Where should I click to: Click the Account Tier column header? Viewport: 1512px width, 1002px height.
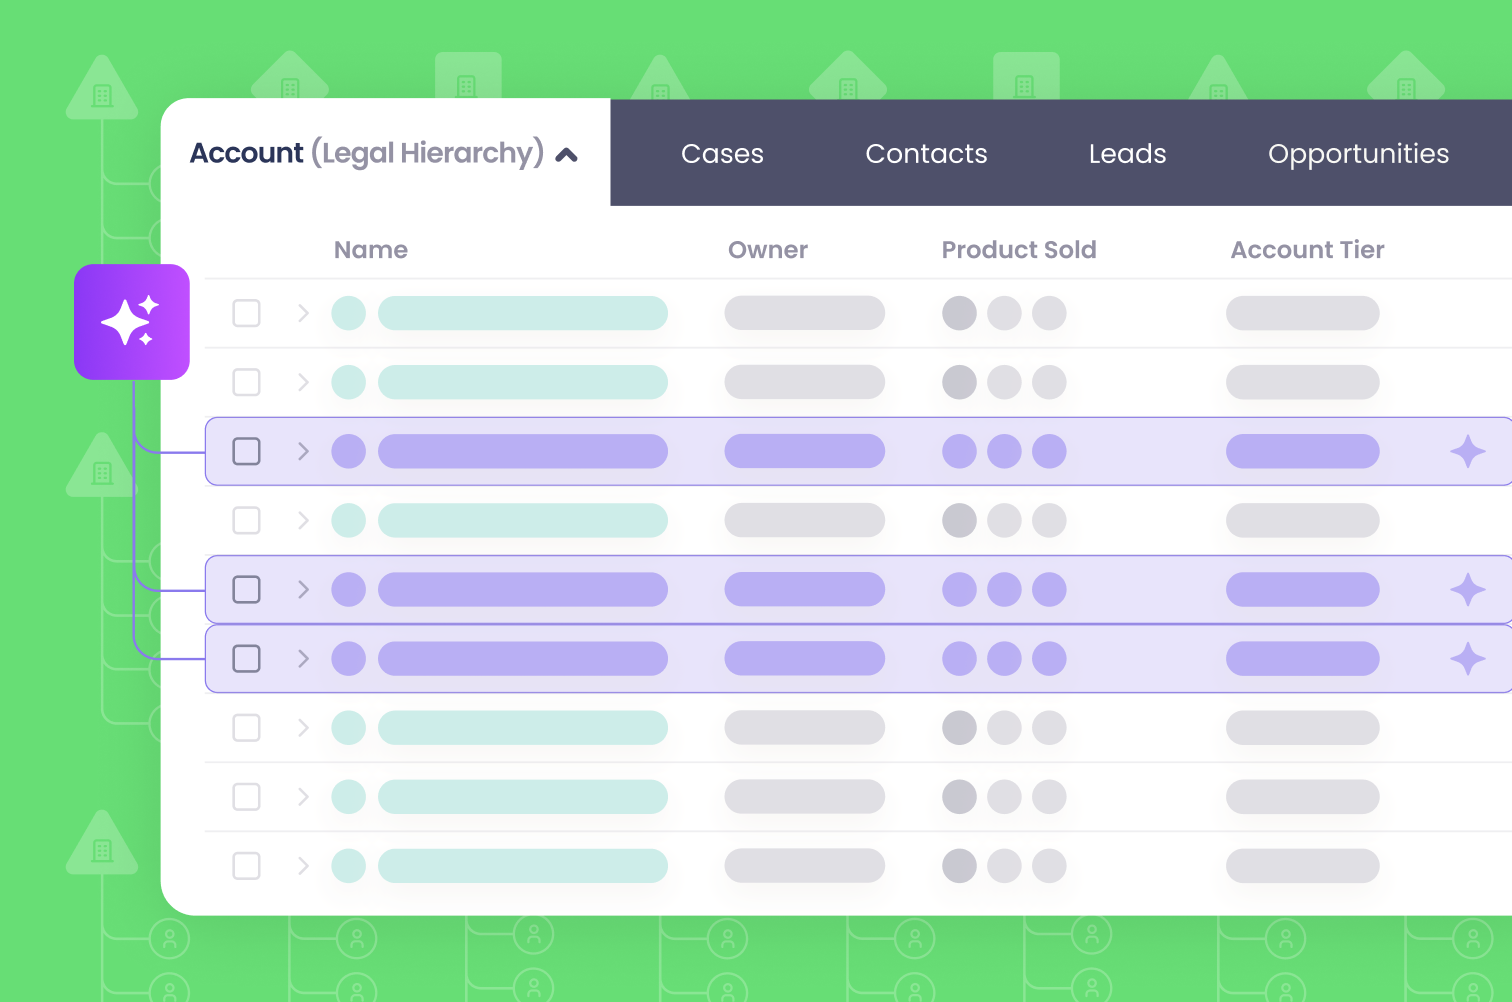[x=1307, y=250]
